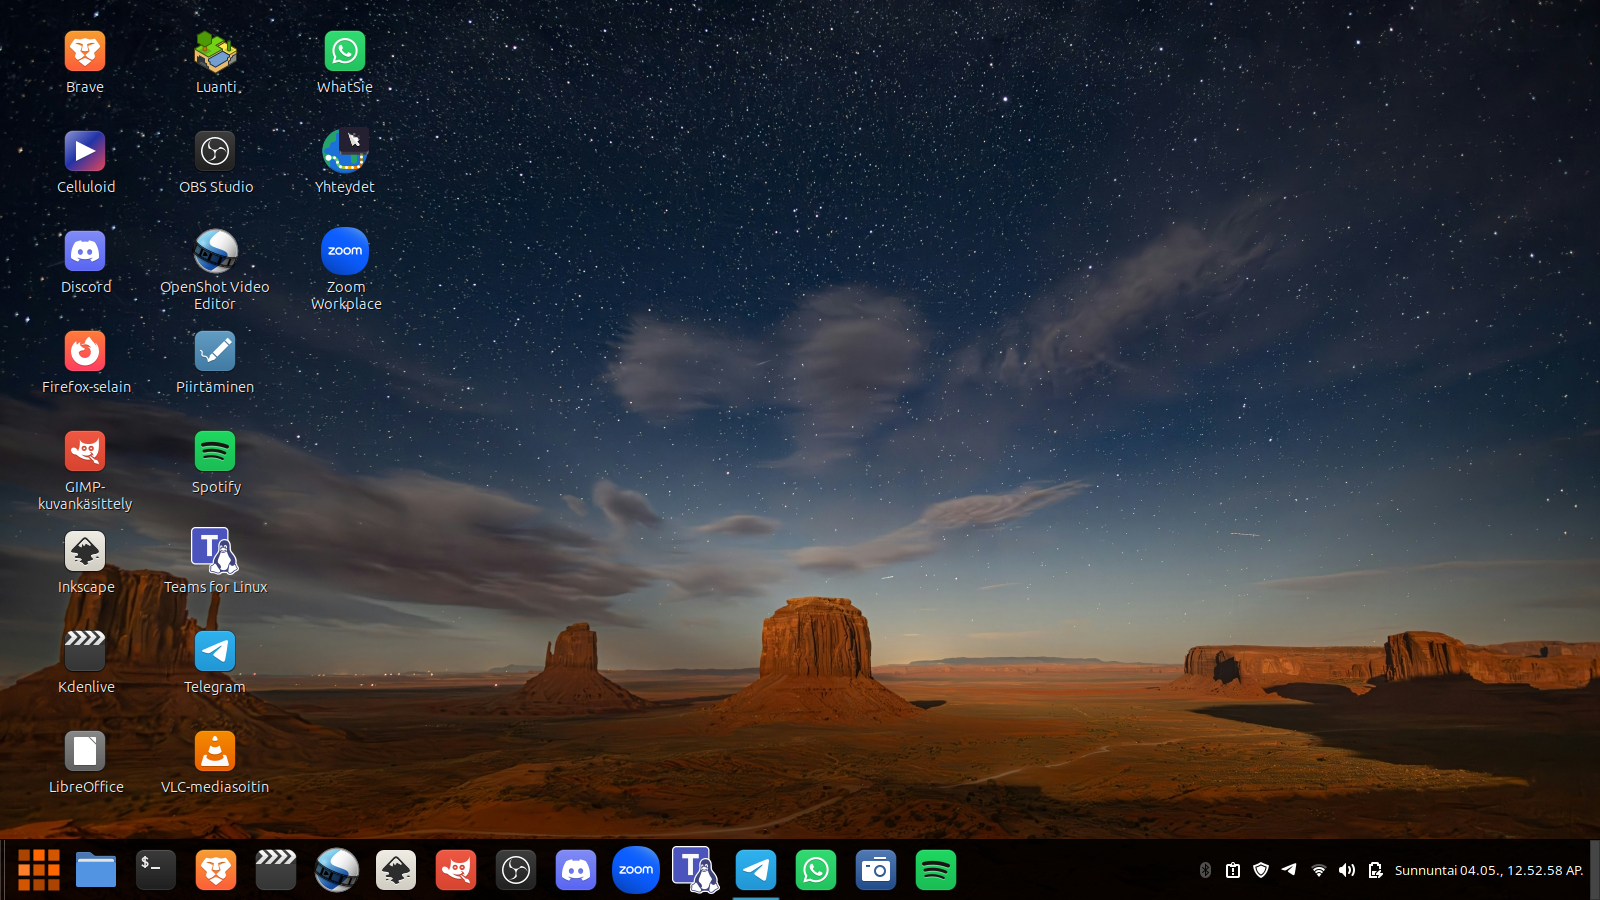
Task: Open calendar from the Sunnuntai 04.05. clock
Action: coord(1489,870)
